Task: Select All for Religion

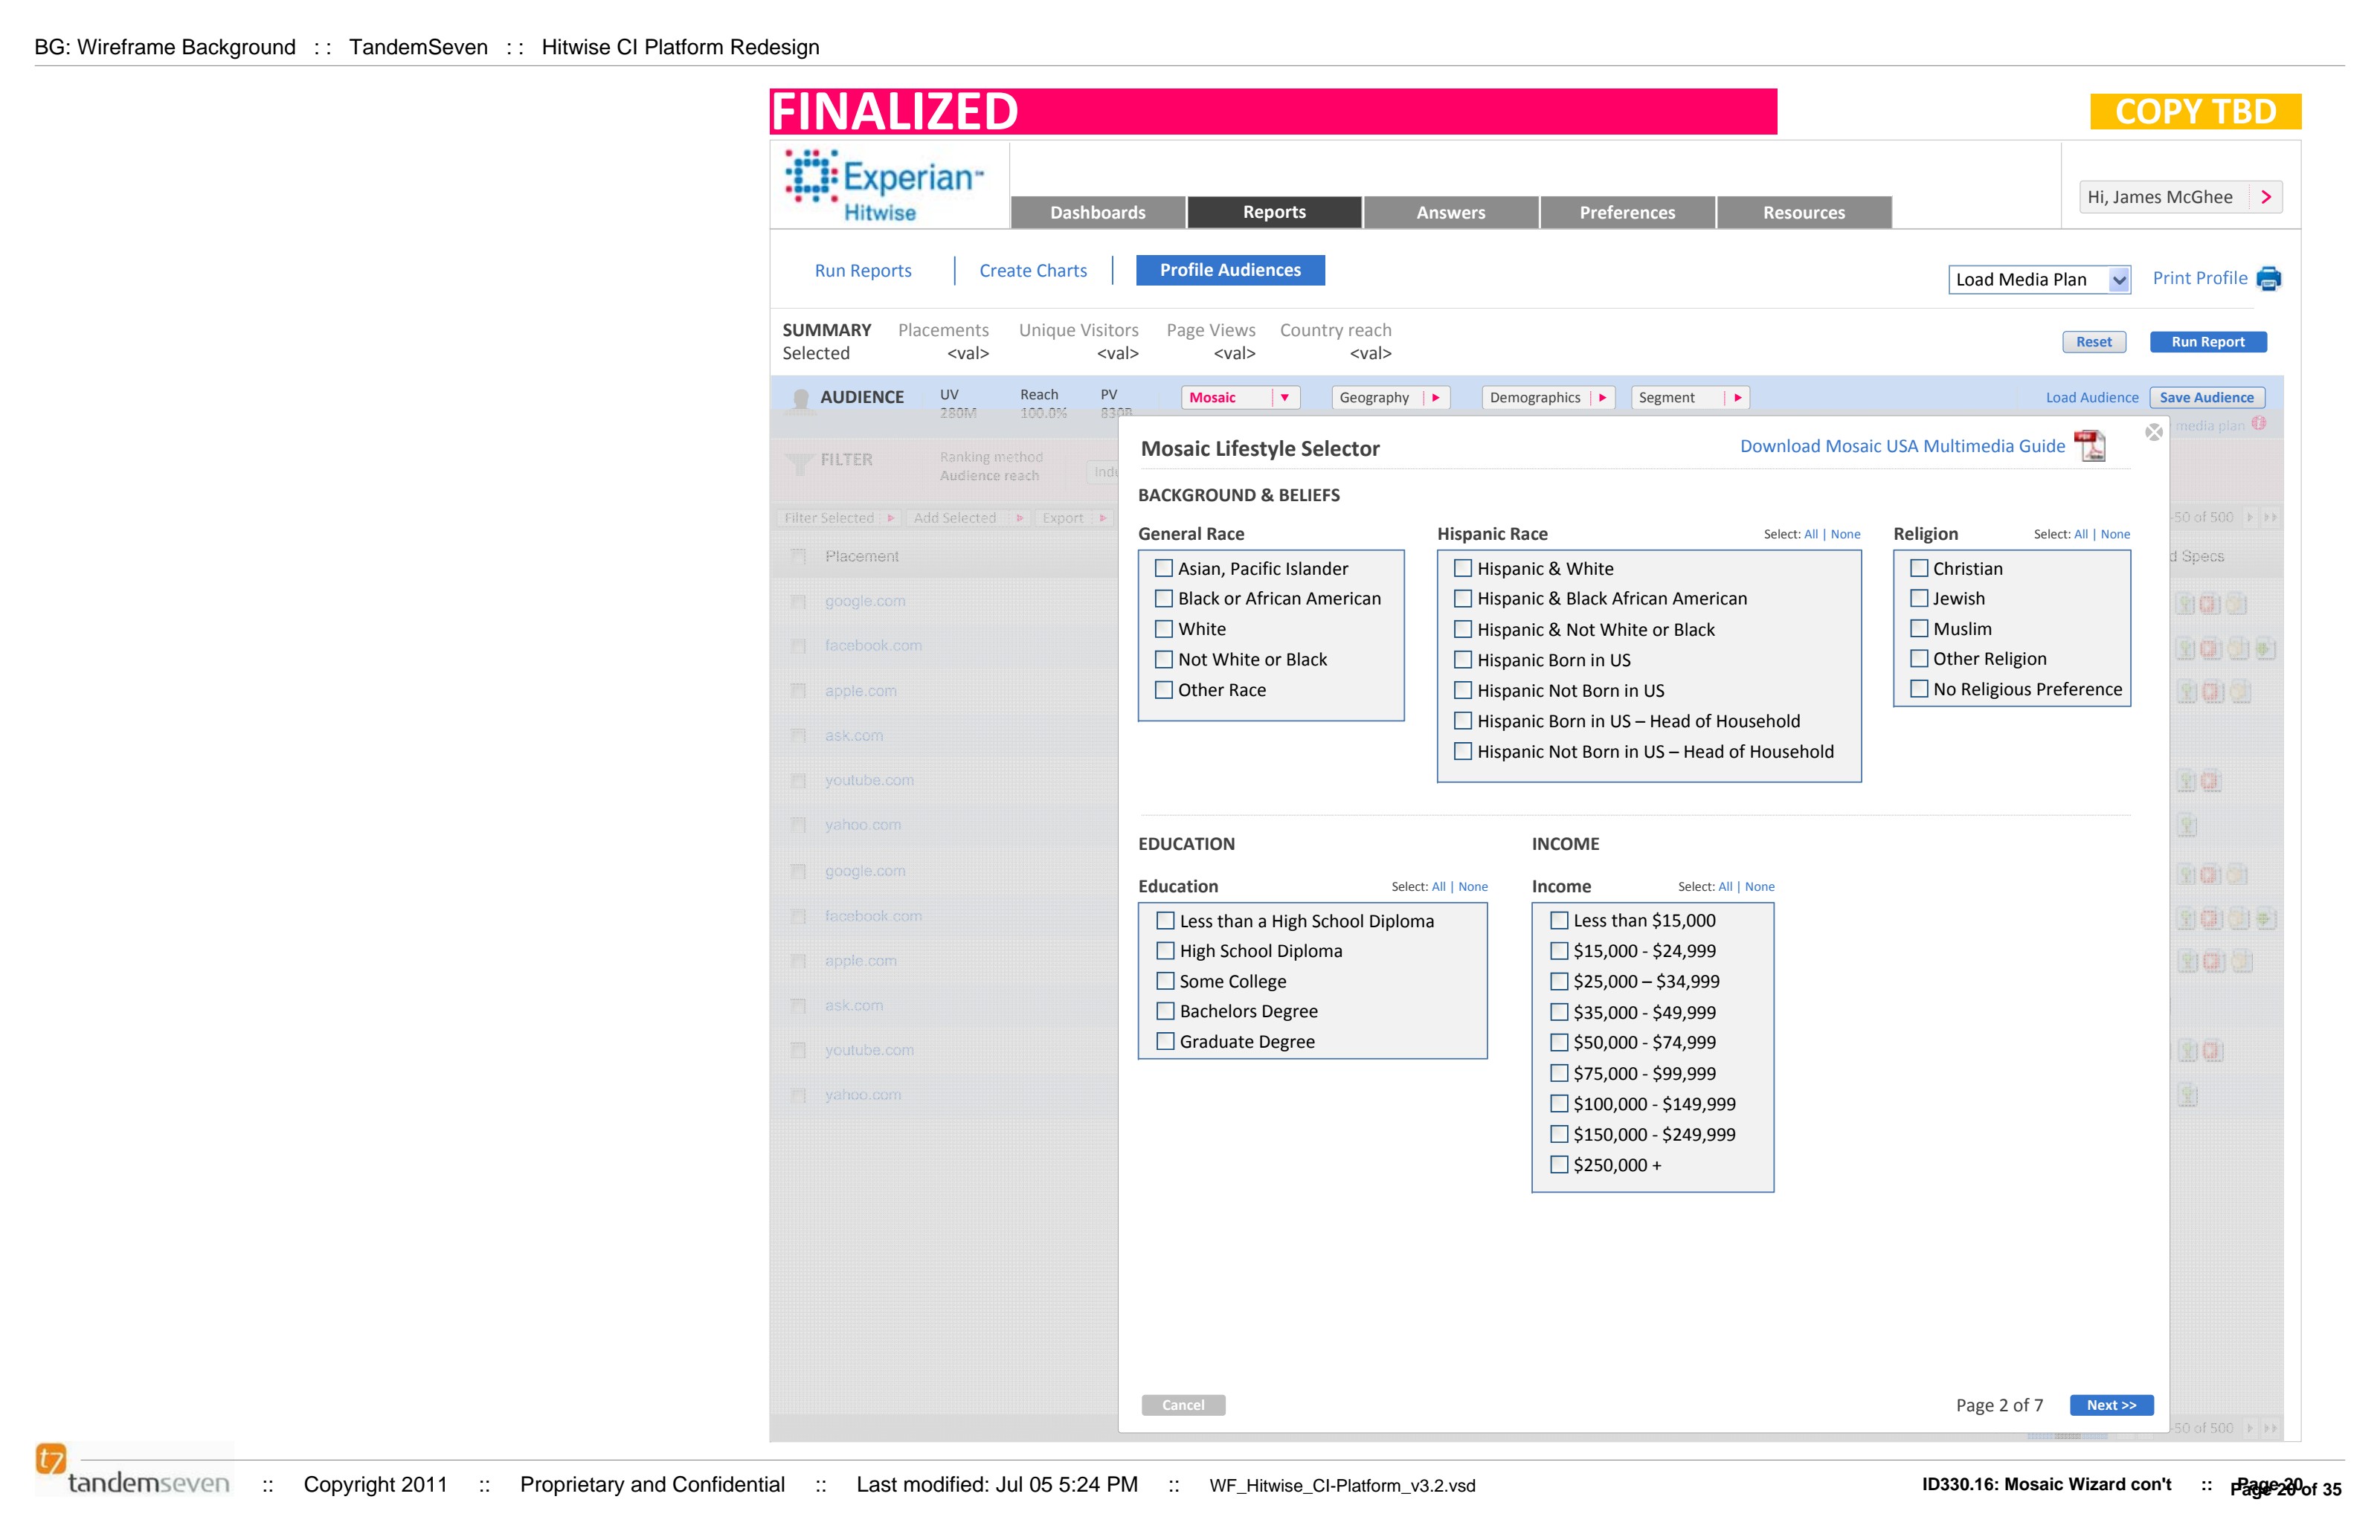Action: 2081,534
